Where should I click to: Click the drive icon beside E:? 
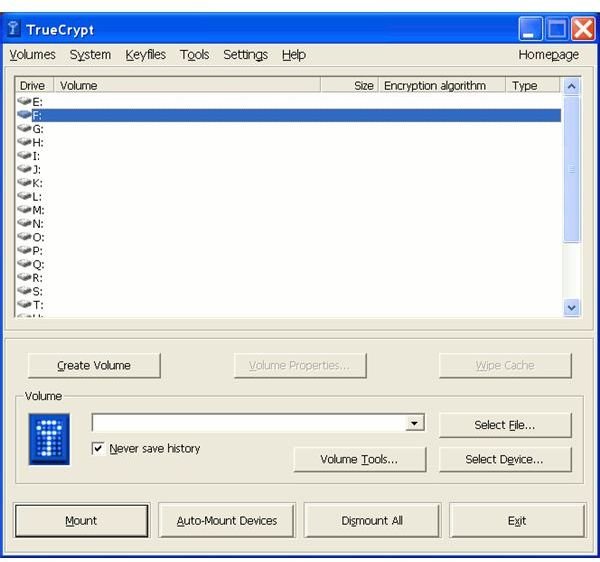tap(24, 101)
